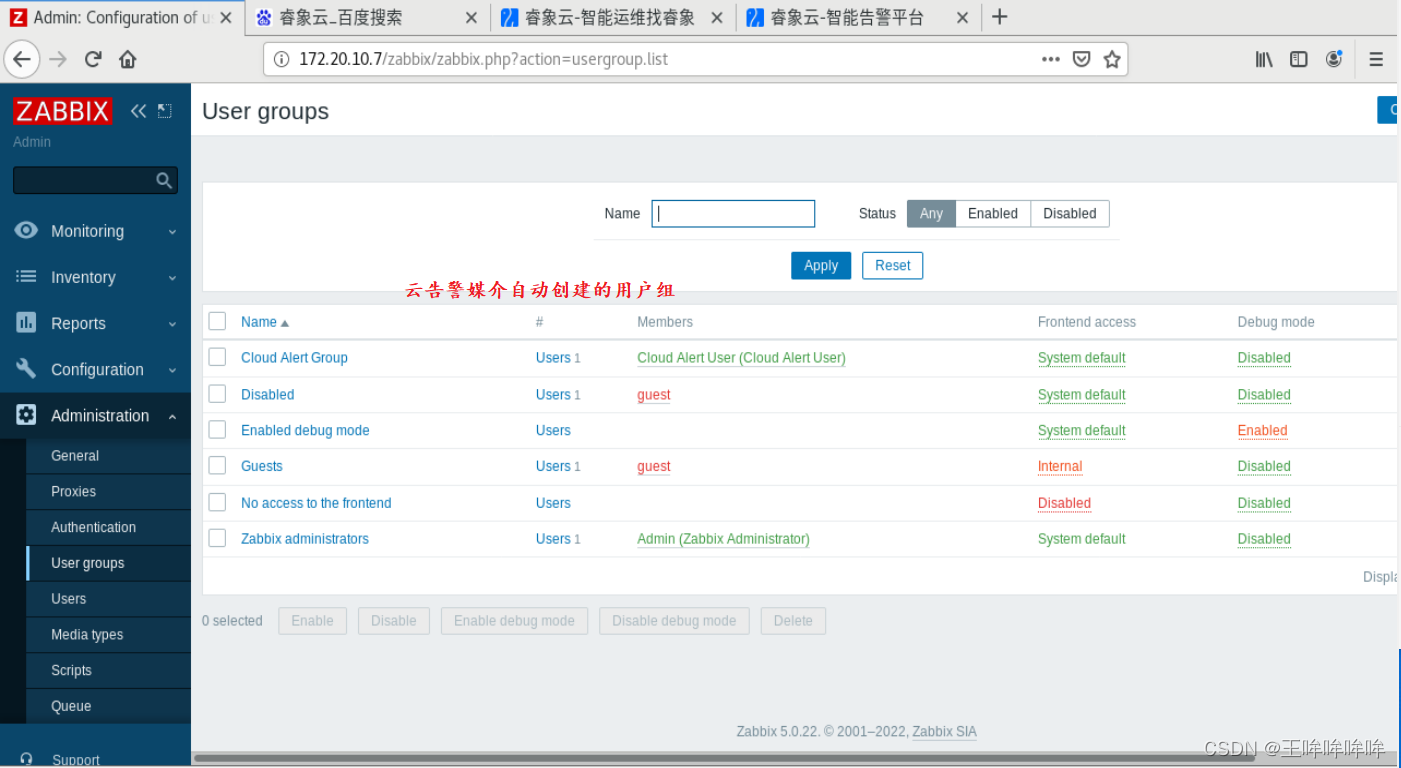1401x768 pixels.
Task: Open the Firefox hamburger menu
Action: coord(1376,59)
